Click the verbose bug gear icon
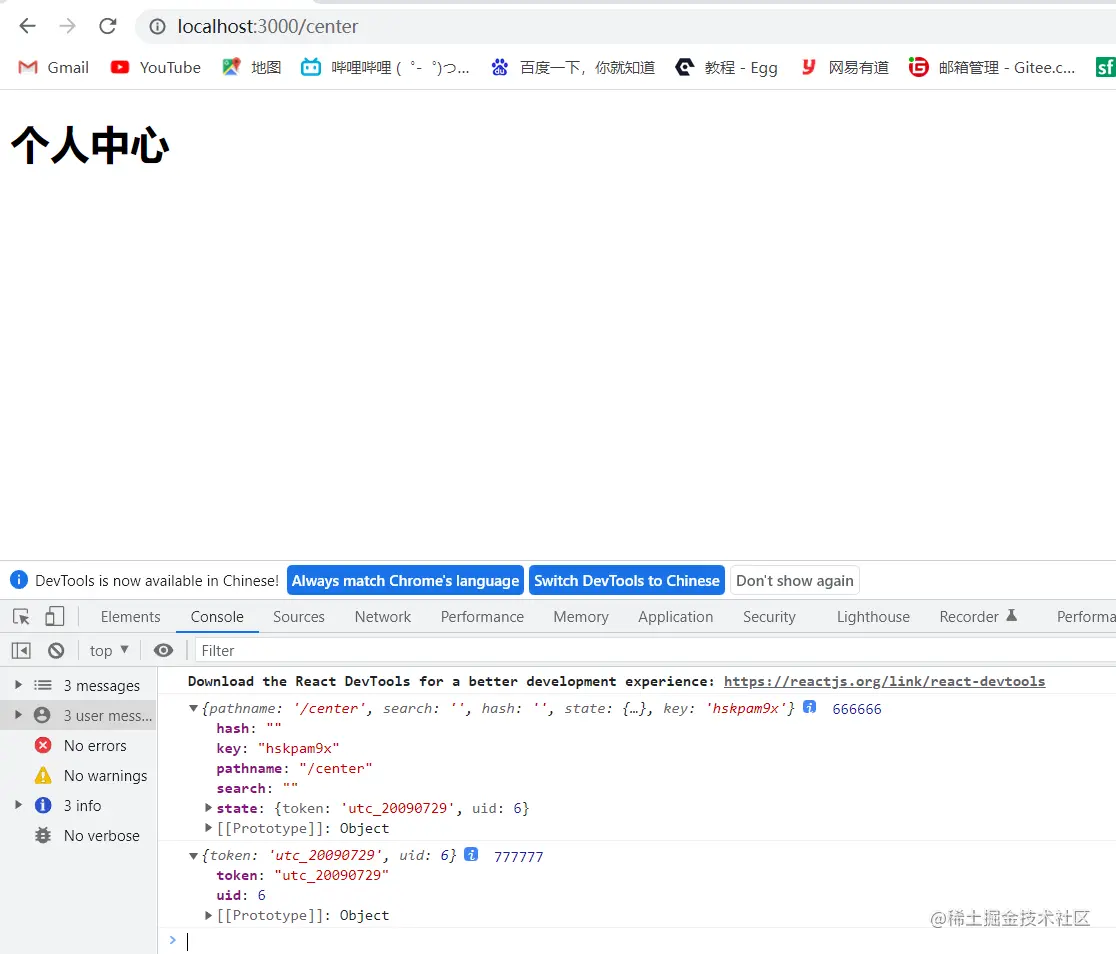The width and height of the screenshot is (1116, 954). coord(43,834)
